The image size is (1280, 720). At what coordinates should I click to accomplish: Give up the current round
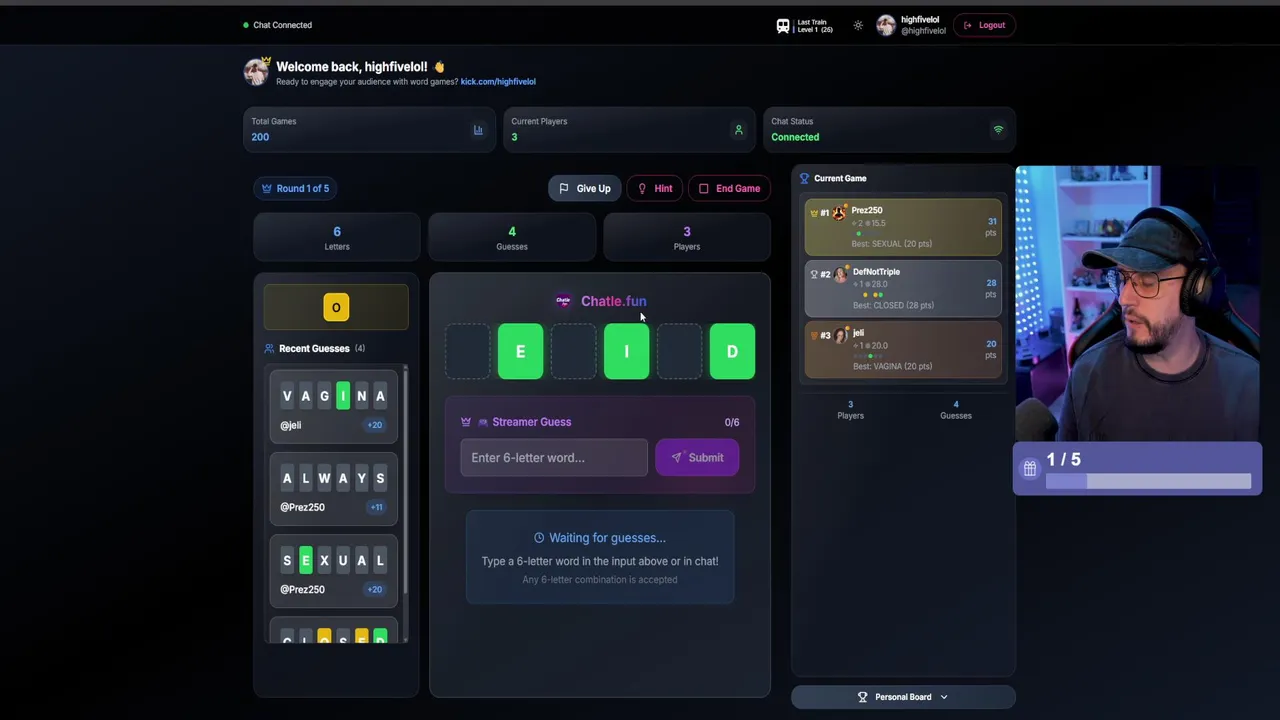coord(584,188)
